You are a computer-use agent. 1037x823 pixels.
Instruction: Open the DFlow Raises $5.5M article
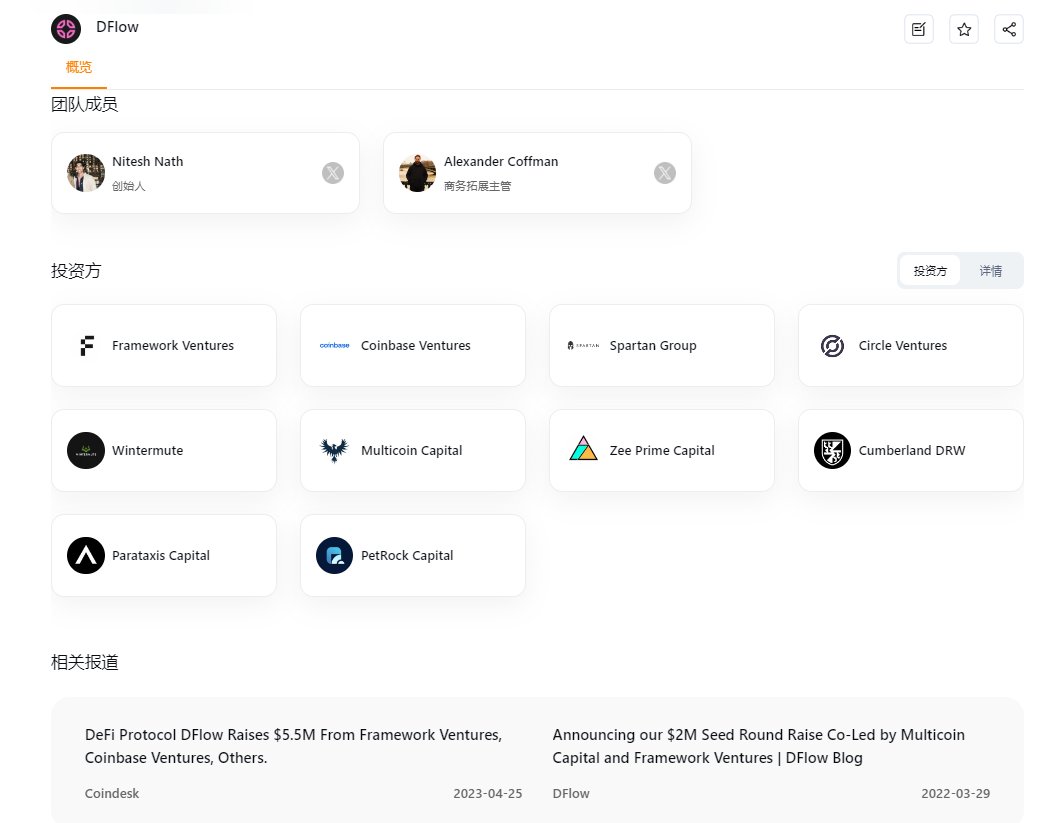click(293, 746)
